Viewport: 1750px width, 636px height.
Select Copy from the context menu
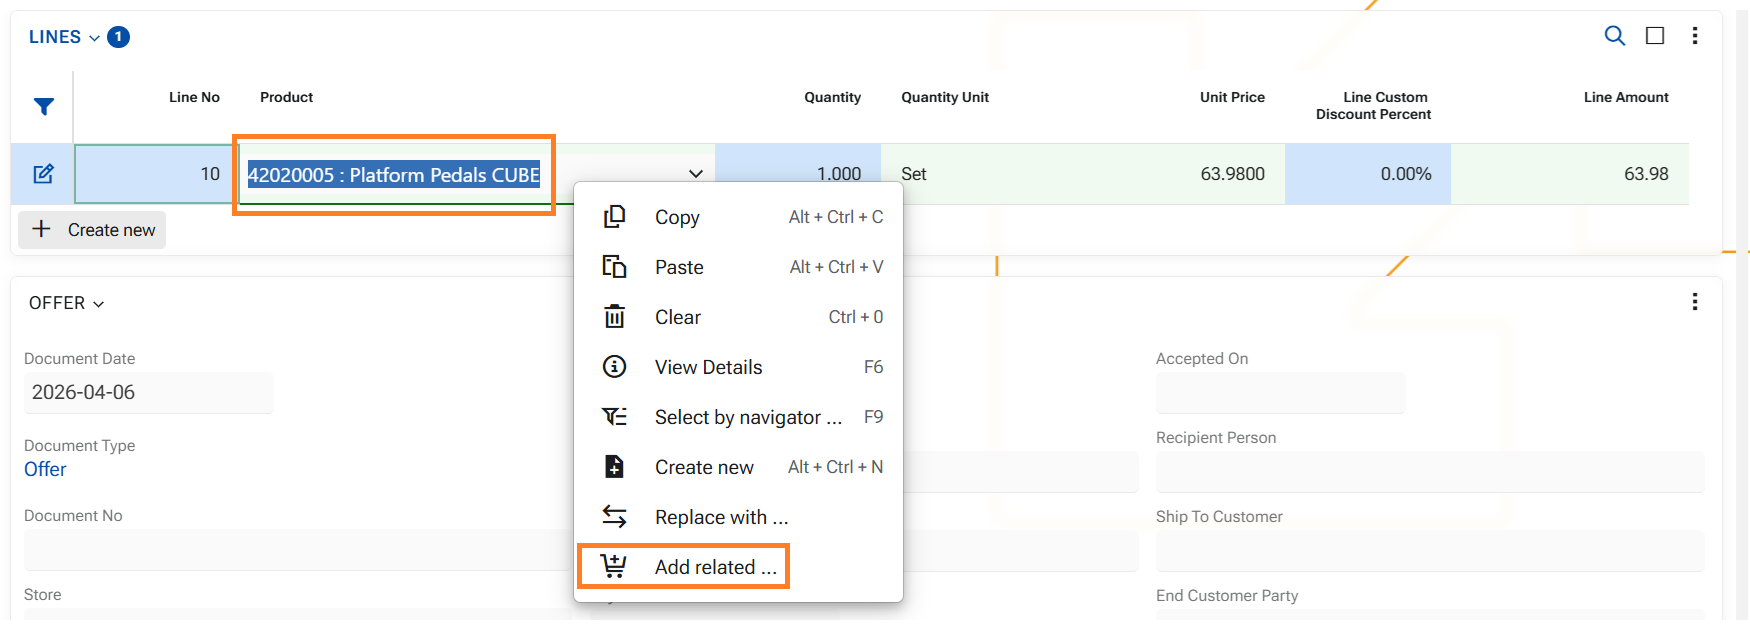677,217
